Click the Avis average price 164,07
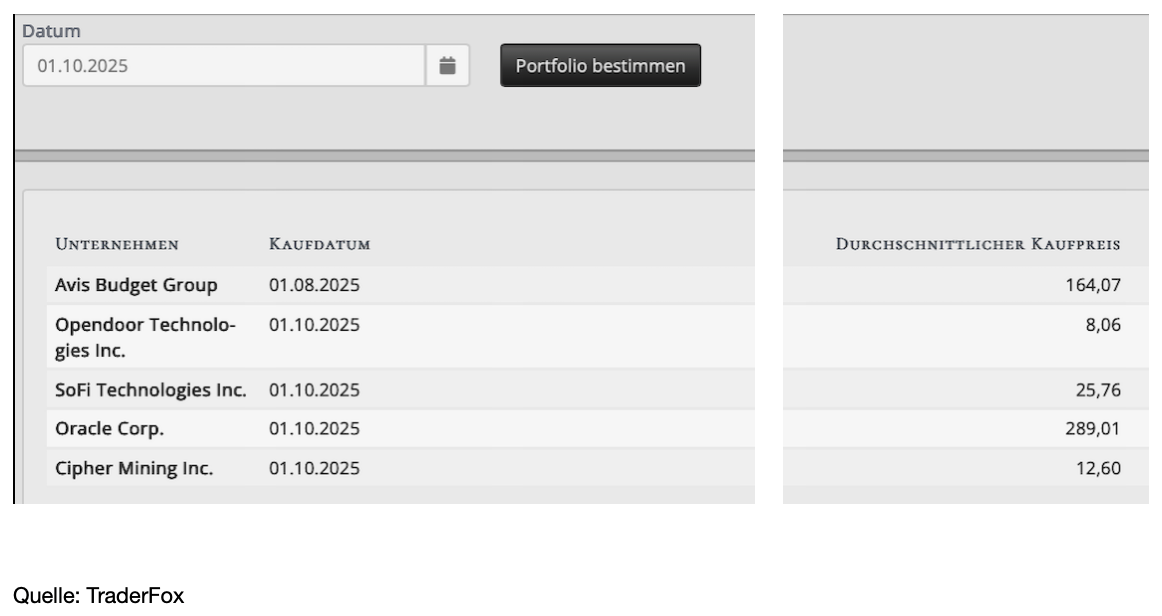Viewport: 1162px width, 616px height. [x=1093, y=286]
